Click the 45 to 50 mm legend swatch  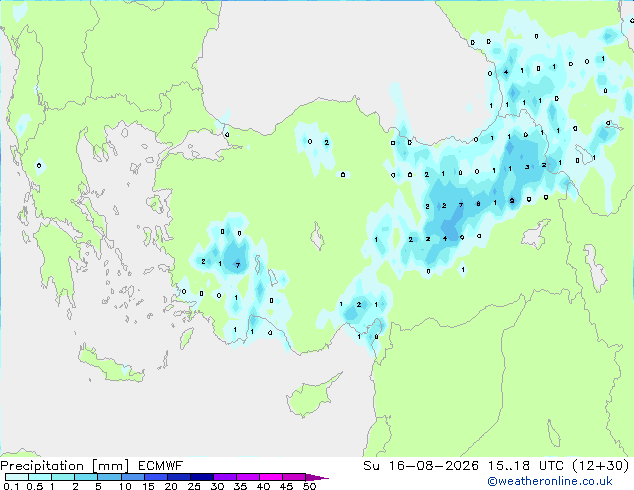pyautogui.click(x=294, y=477)
